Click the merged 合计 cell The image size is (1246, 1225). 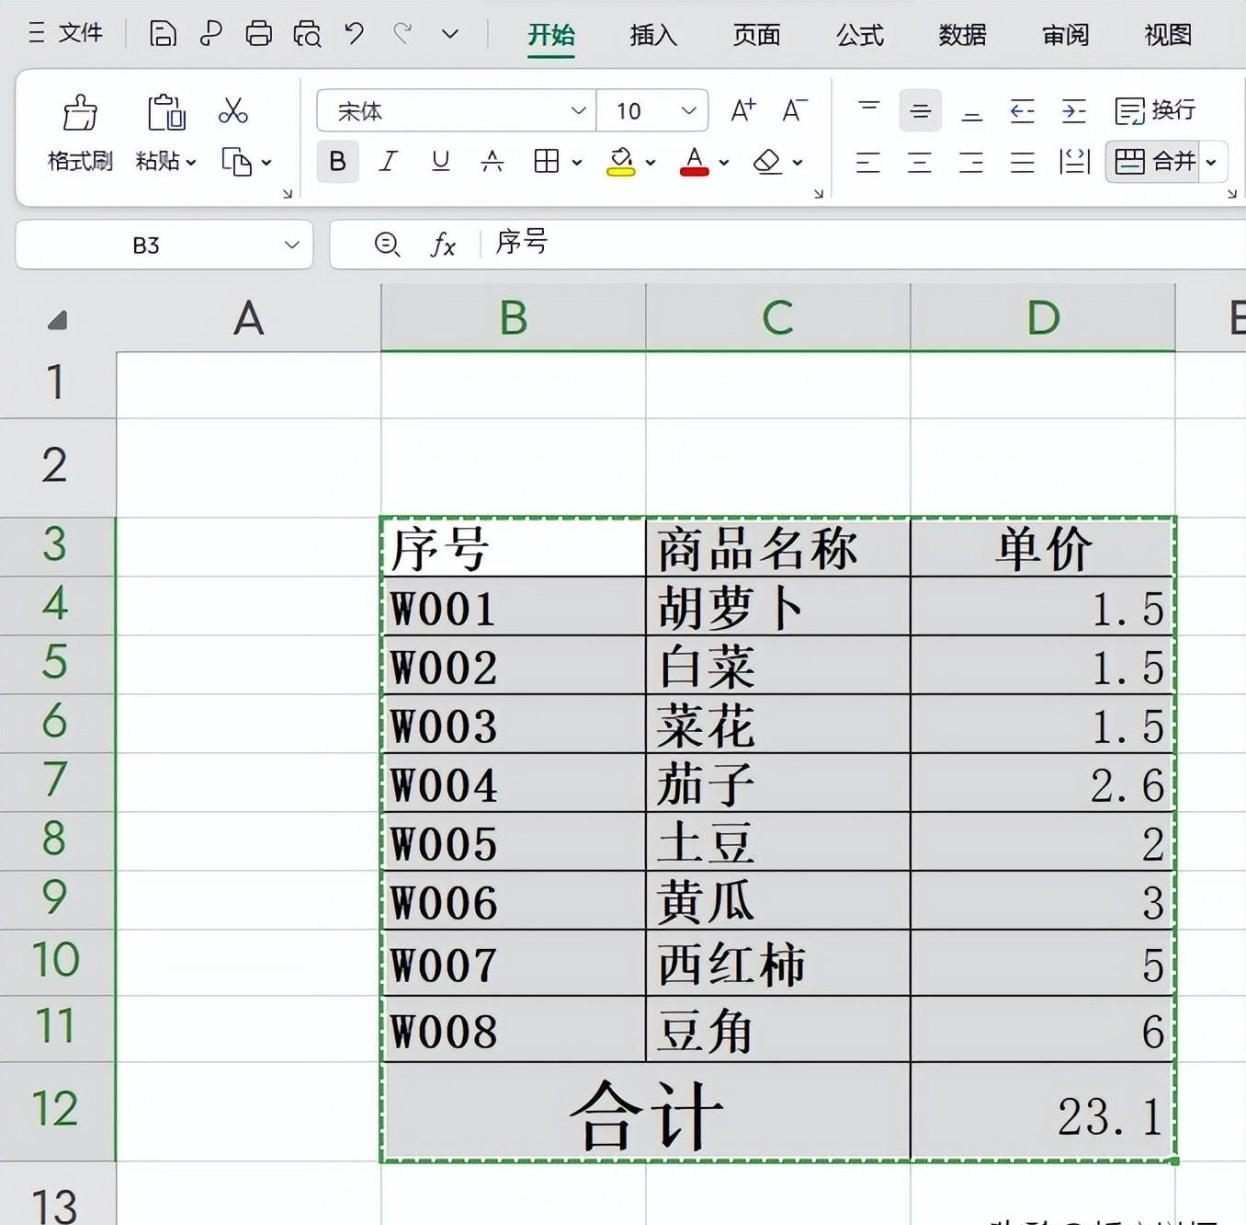coord(646,1112)
